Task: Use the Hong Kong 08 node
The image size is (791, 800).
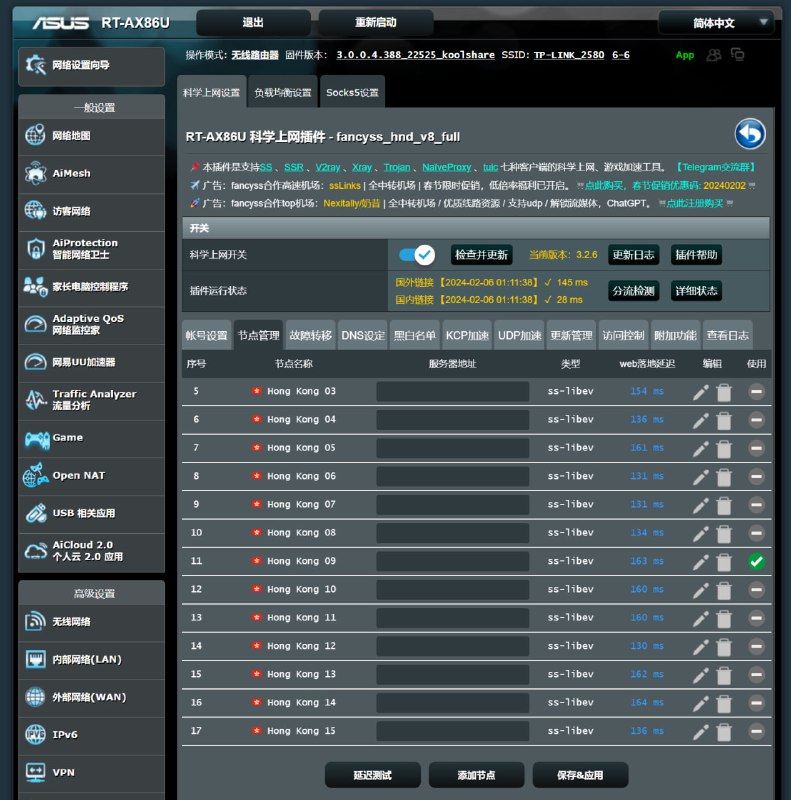Action: point(756,533)
